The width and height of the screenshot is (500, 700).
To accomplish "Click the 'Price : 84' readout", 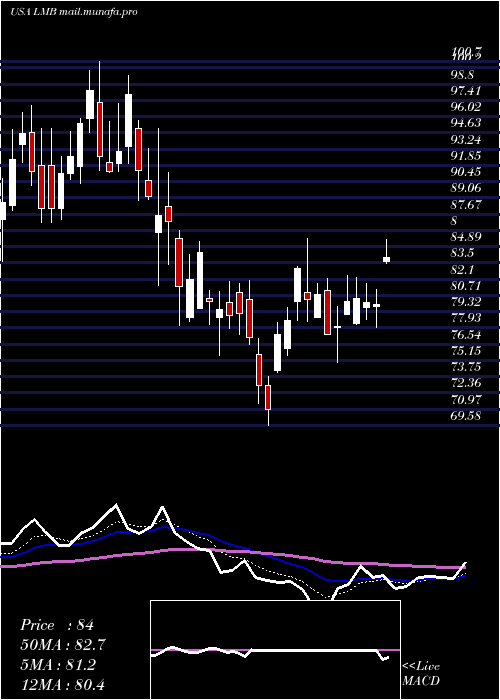I will 57,625.
